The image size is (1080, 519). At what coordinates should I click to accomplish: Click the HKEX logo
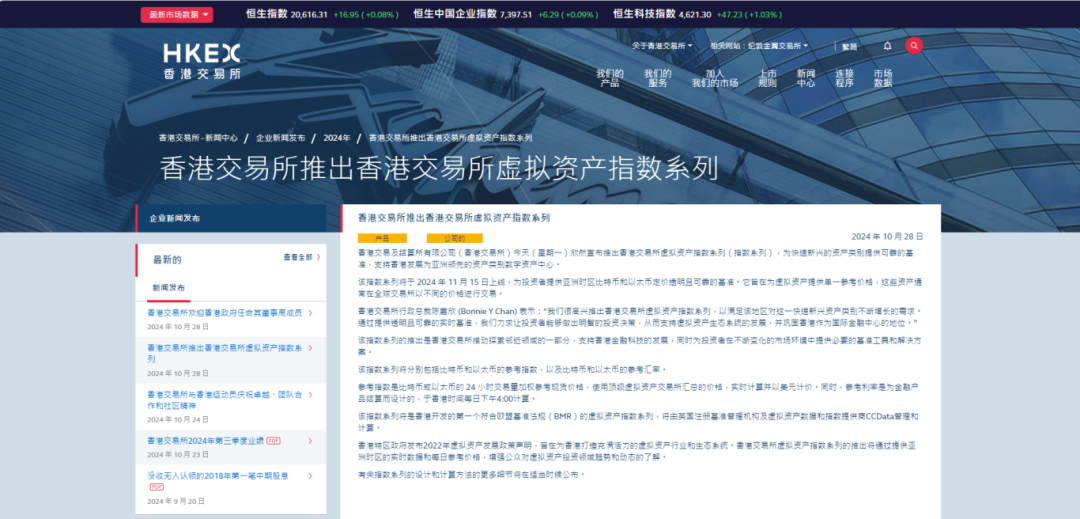click(x=202, y=61)
